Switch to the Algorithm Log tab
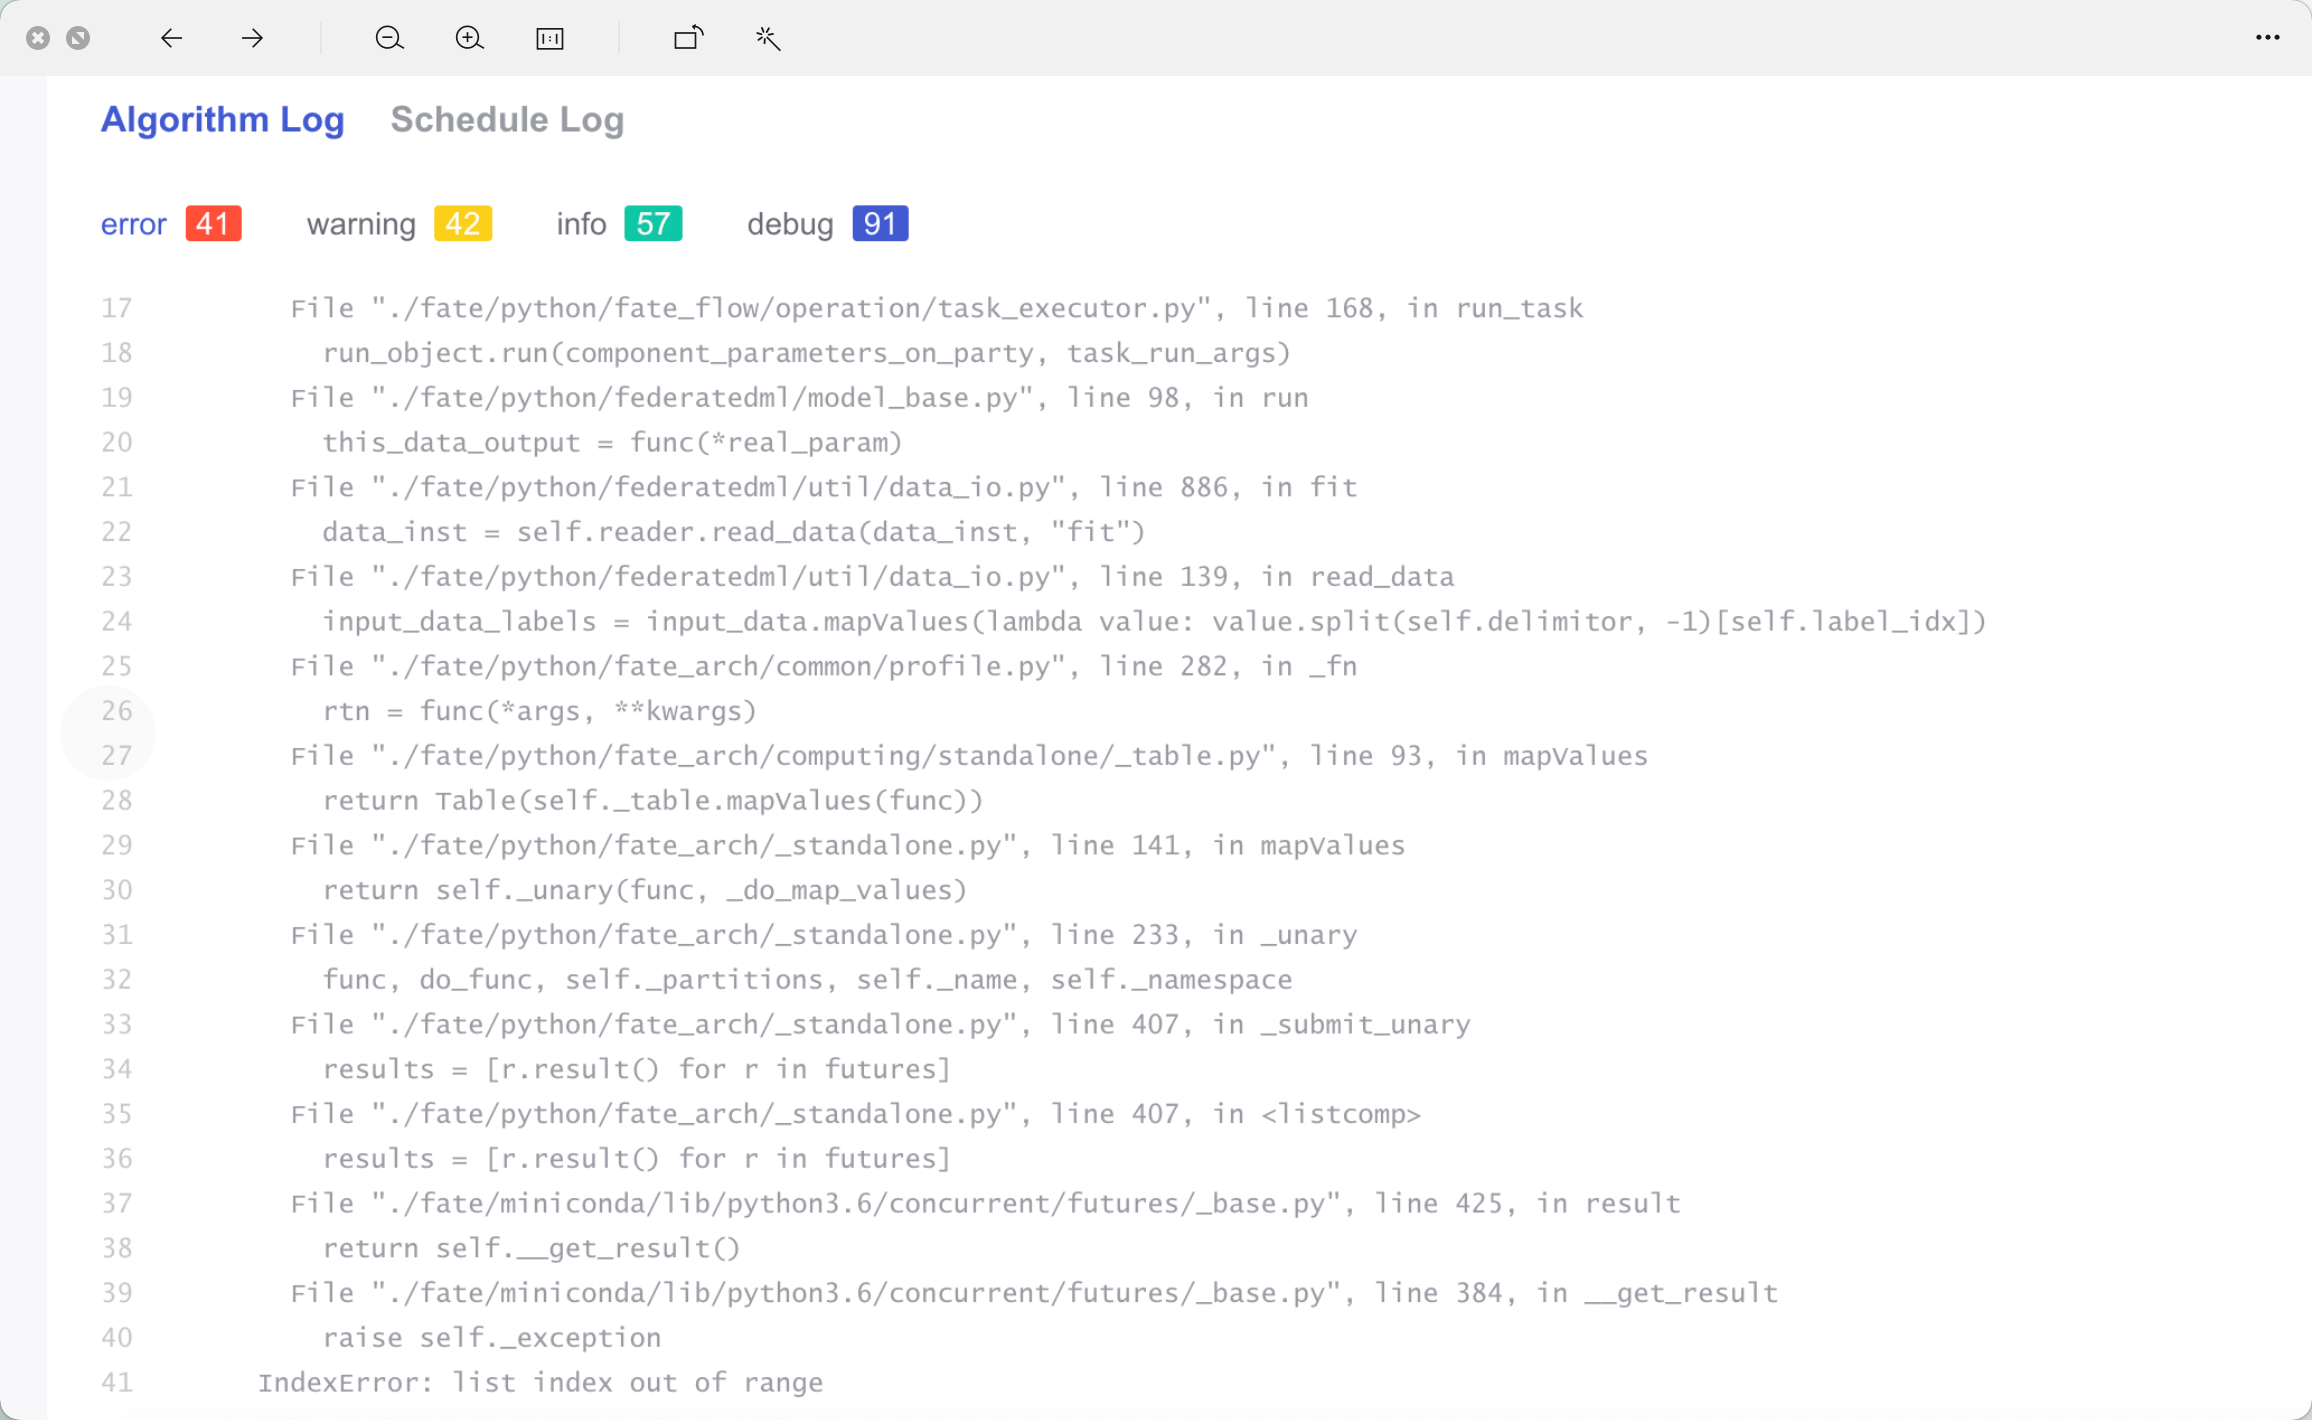The image size is (2312, 1420). [x=222, y=119]
